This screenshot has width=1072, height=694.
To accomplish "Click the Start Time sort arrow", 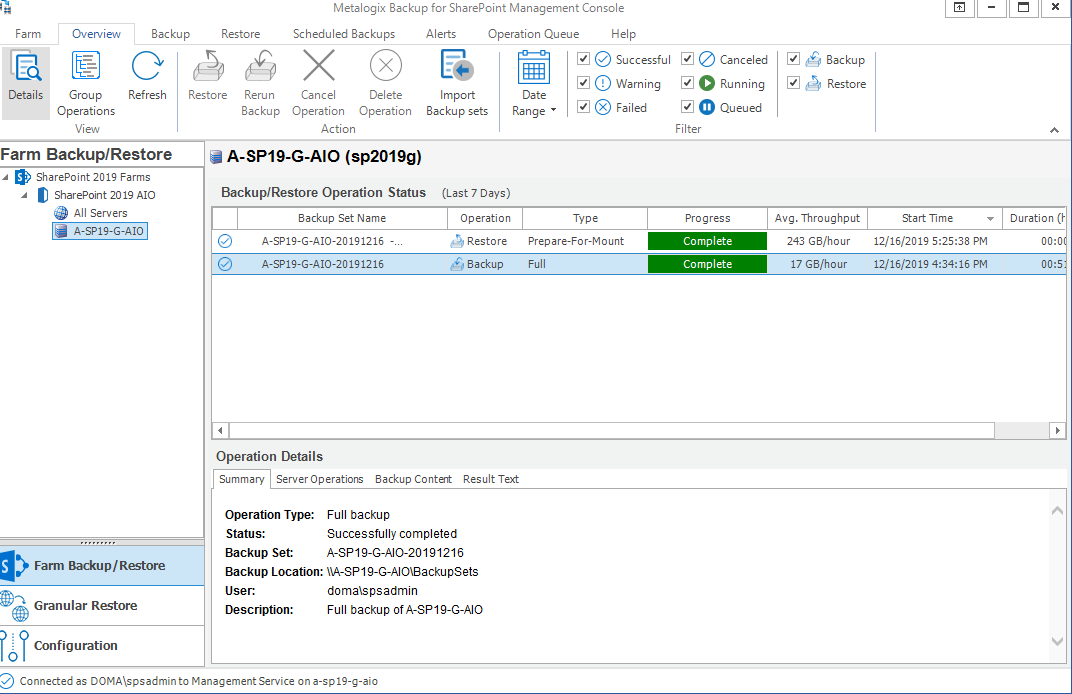I will tap(990, 219).
